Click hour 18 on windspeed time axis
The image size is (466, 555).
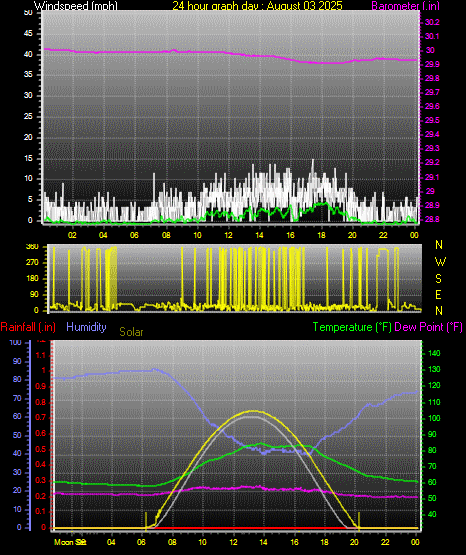321,235
